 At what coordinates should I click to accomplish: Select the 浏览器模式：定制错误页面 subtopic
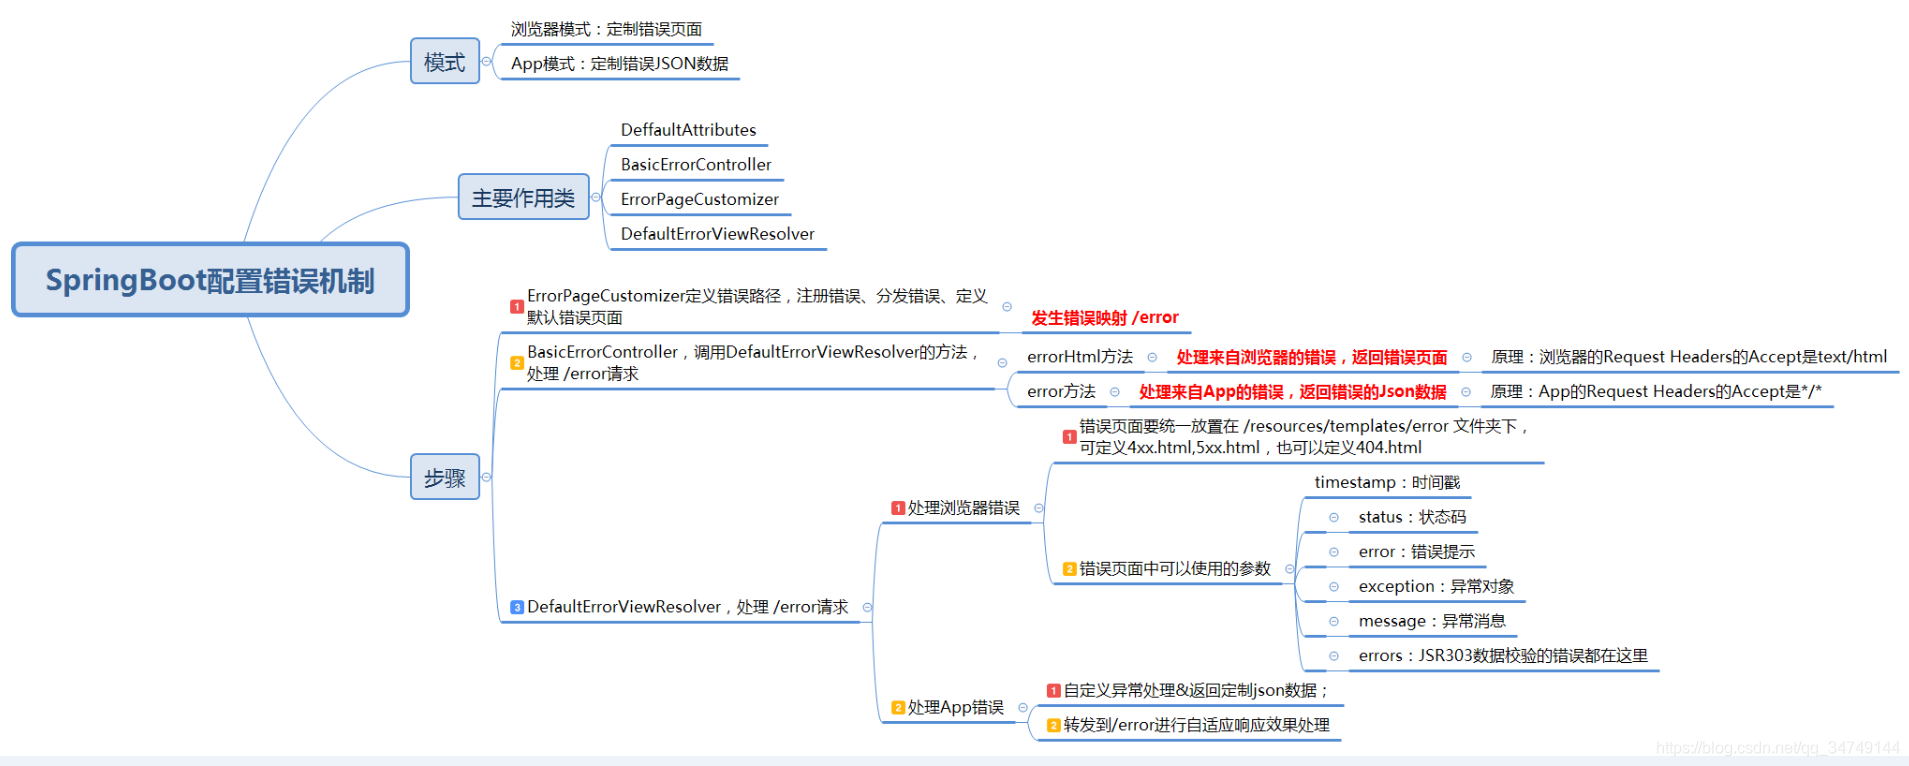(606, 30)
